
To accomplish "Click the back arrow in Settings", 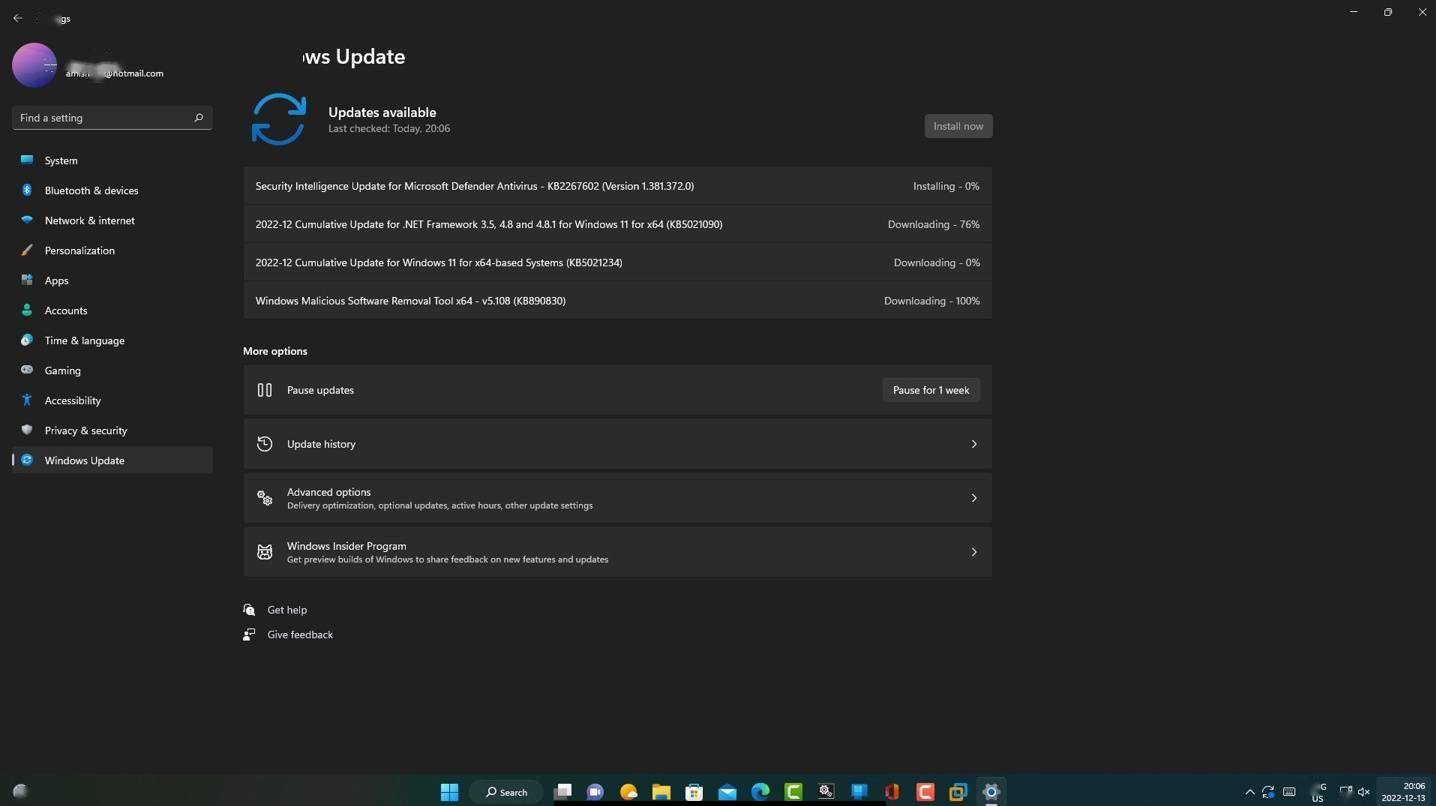I will [17, 18].
